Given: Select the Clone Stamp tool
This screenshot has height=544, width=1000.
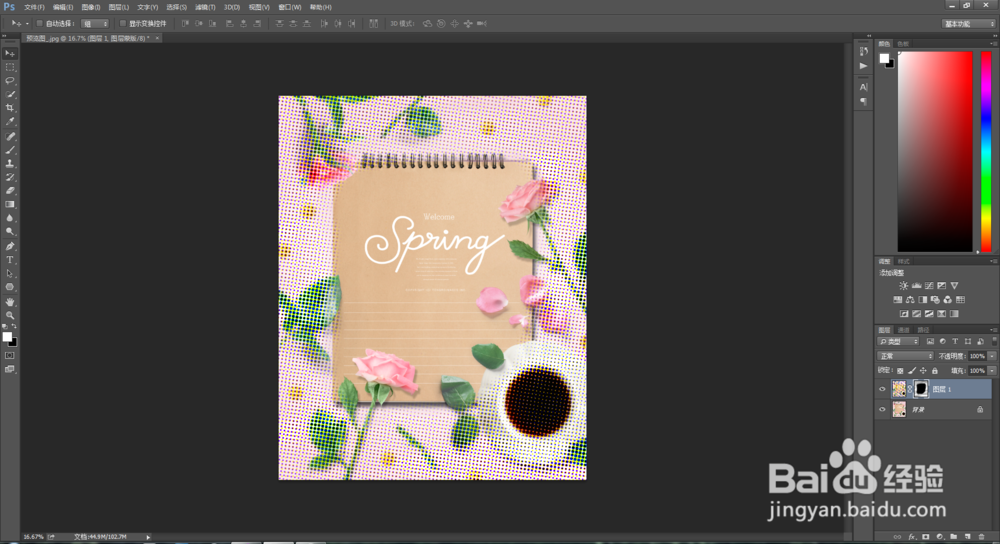Looking at the screenshot, I should click(10, 163).
